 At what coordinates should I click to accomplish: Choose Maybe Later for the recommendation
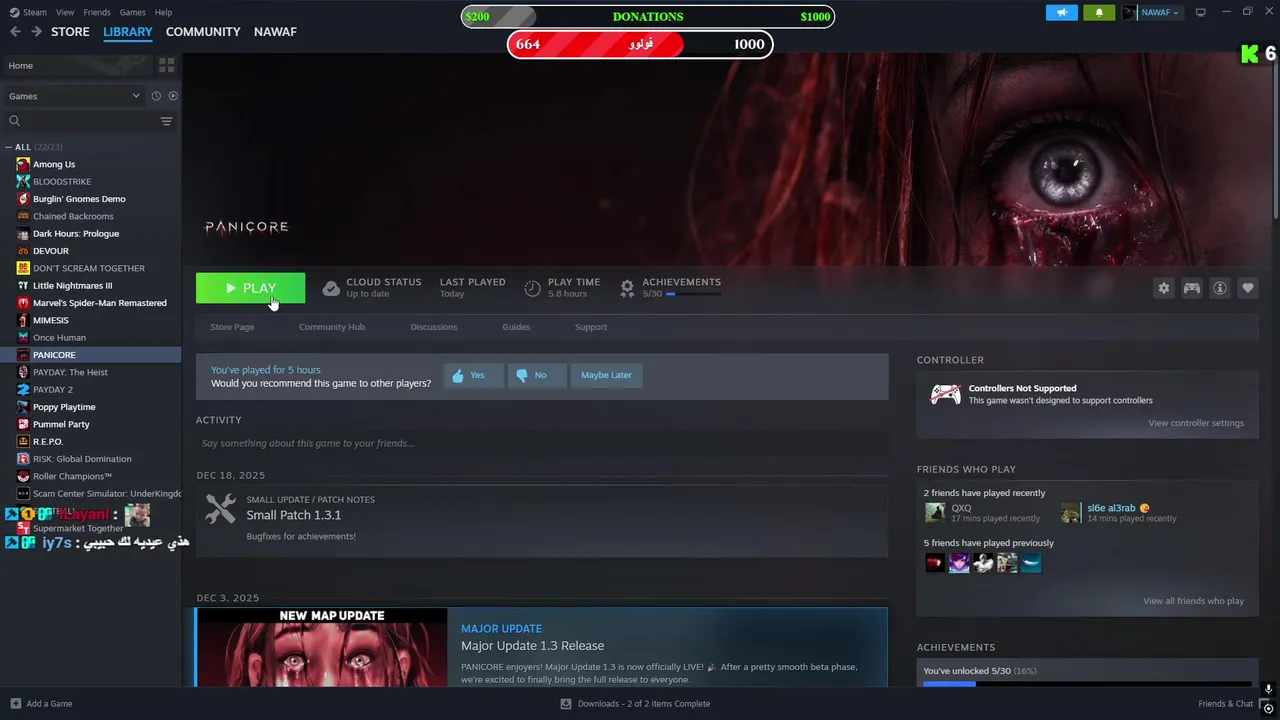click(x=606, y=375)
